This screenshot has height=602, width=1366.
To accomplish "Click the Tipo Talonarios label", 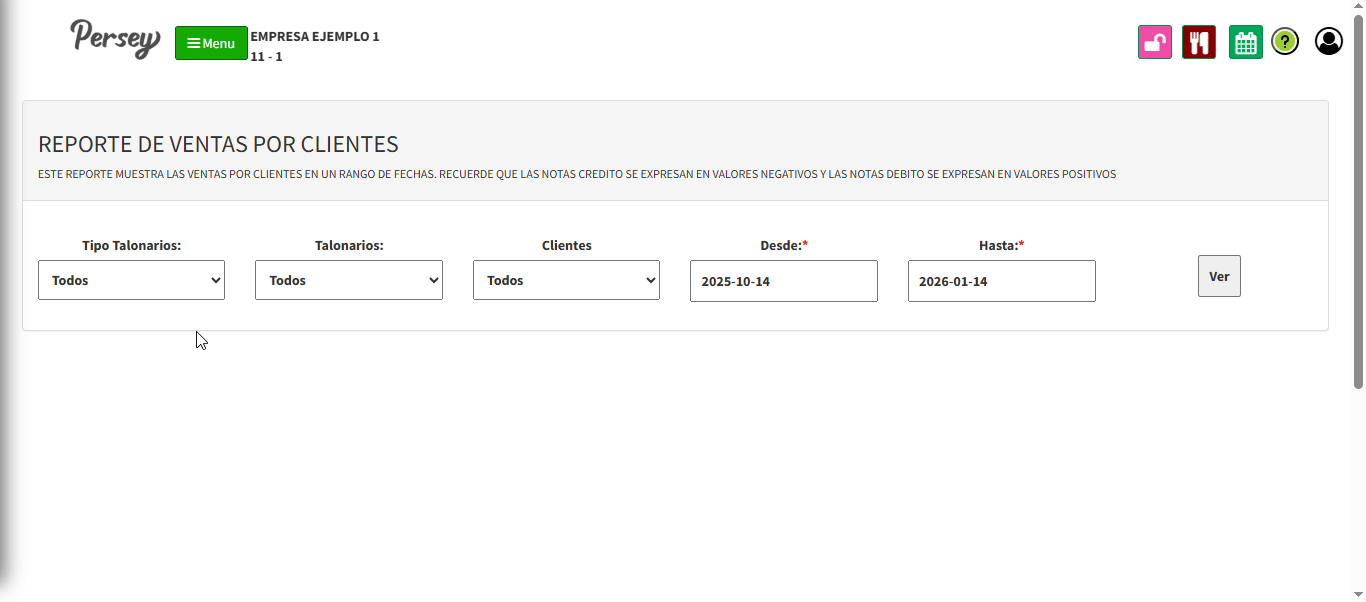I will (131, 245).
